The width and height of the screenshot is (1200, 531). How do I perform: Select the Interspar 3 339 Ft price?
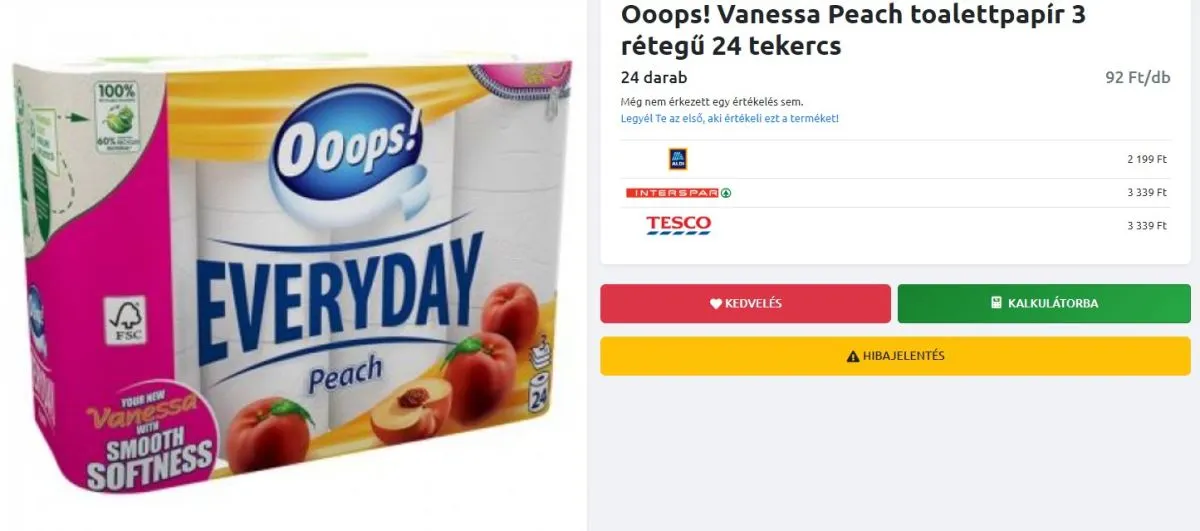click(1146, 193)
